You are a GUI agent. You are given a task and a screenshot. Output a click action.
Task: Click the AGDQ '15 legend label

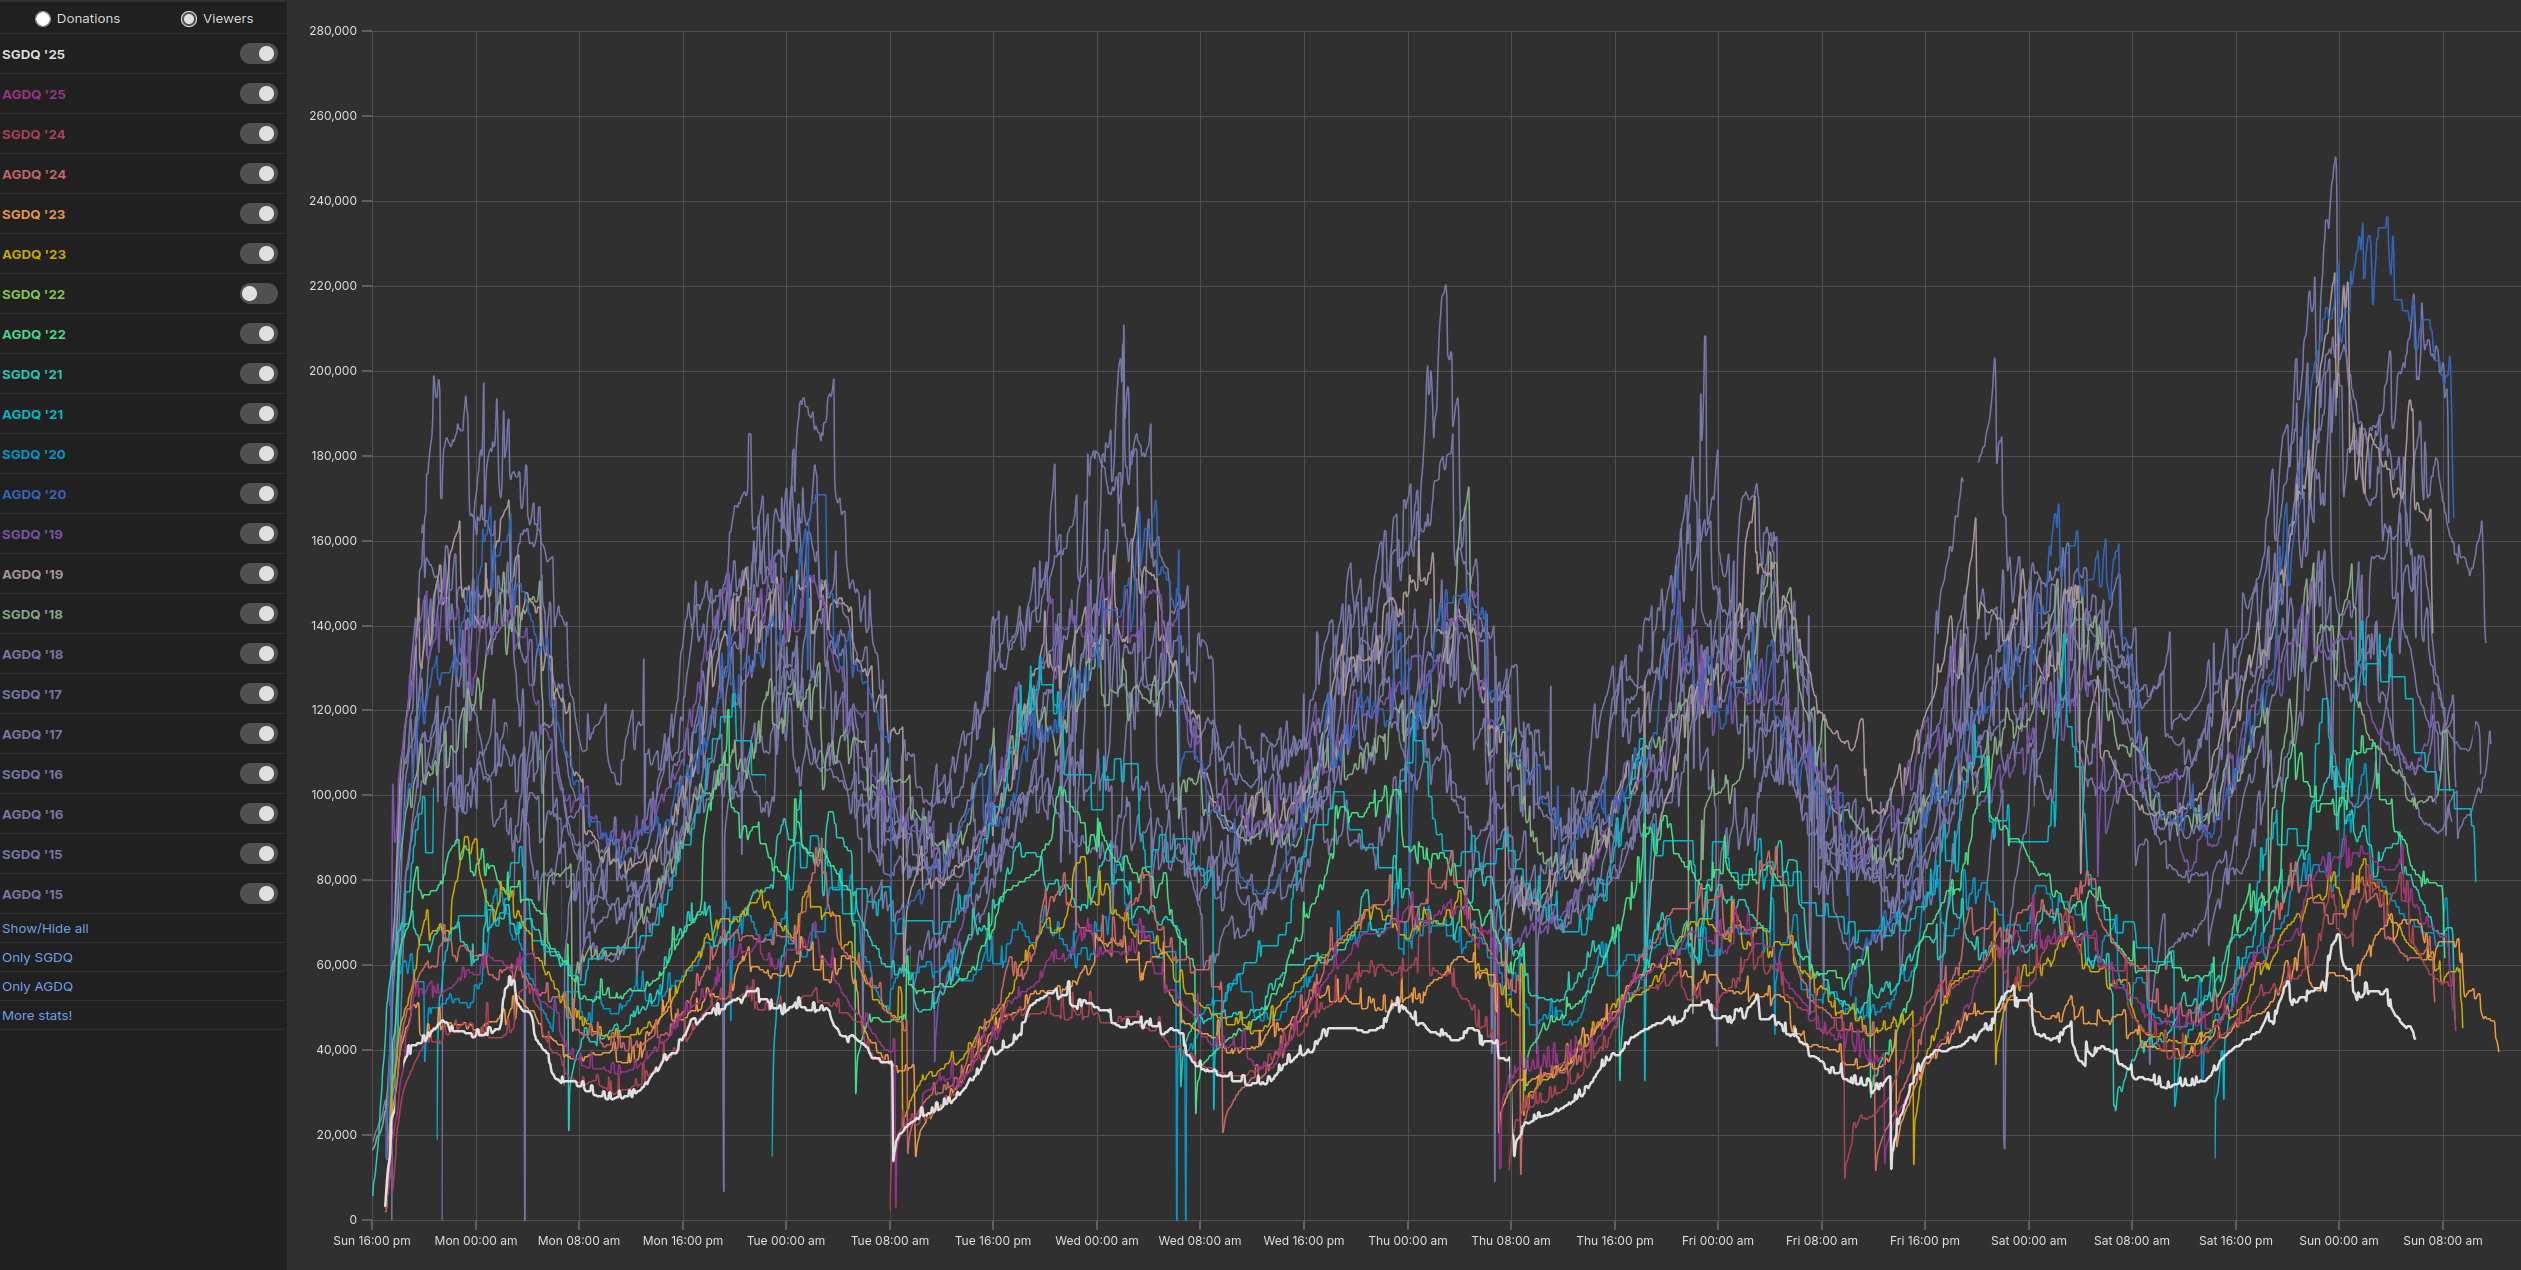pos(32,895)
